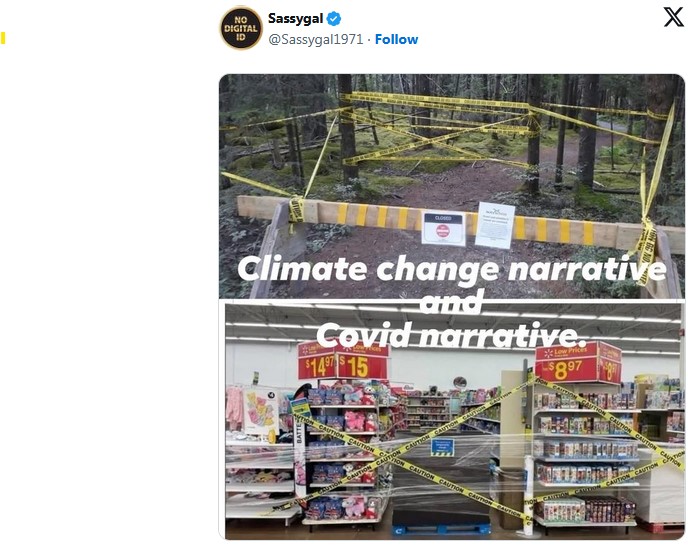Click the X logo icon

coord(673,17)
